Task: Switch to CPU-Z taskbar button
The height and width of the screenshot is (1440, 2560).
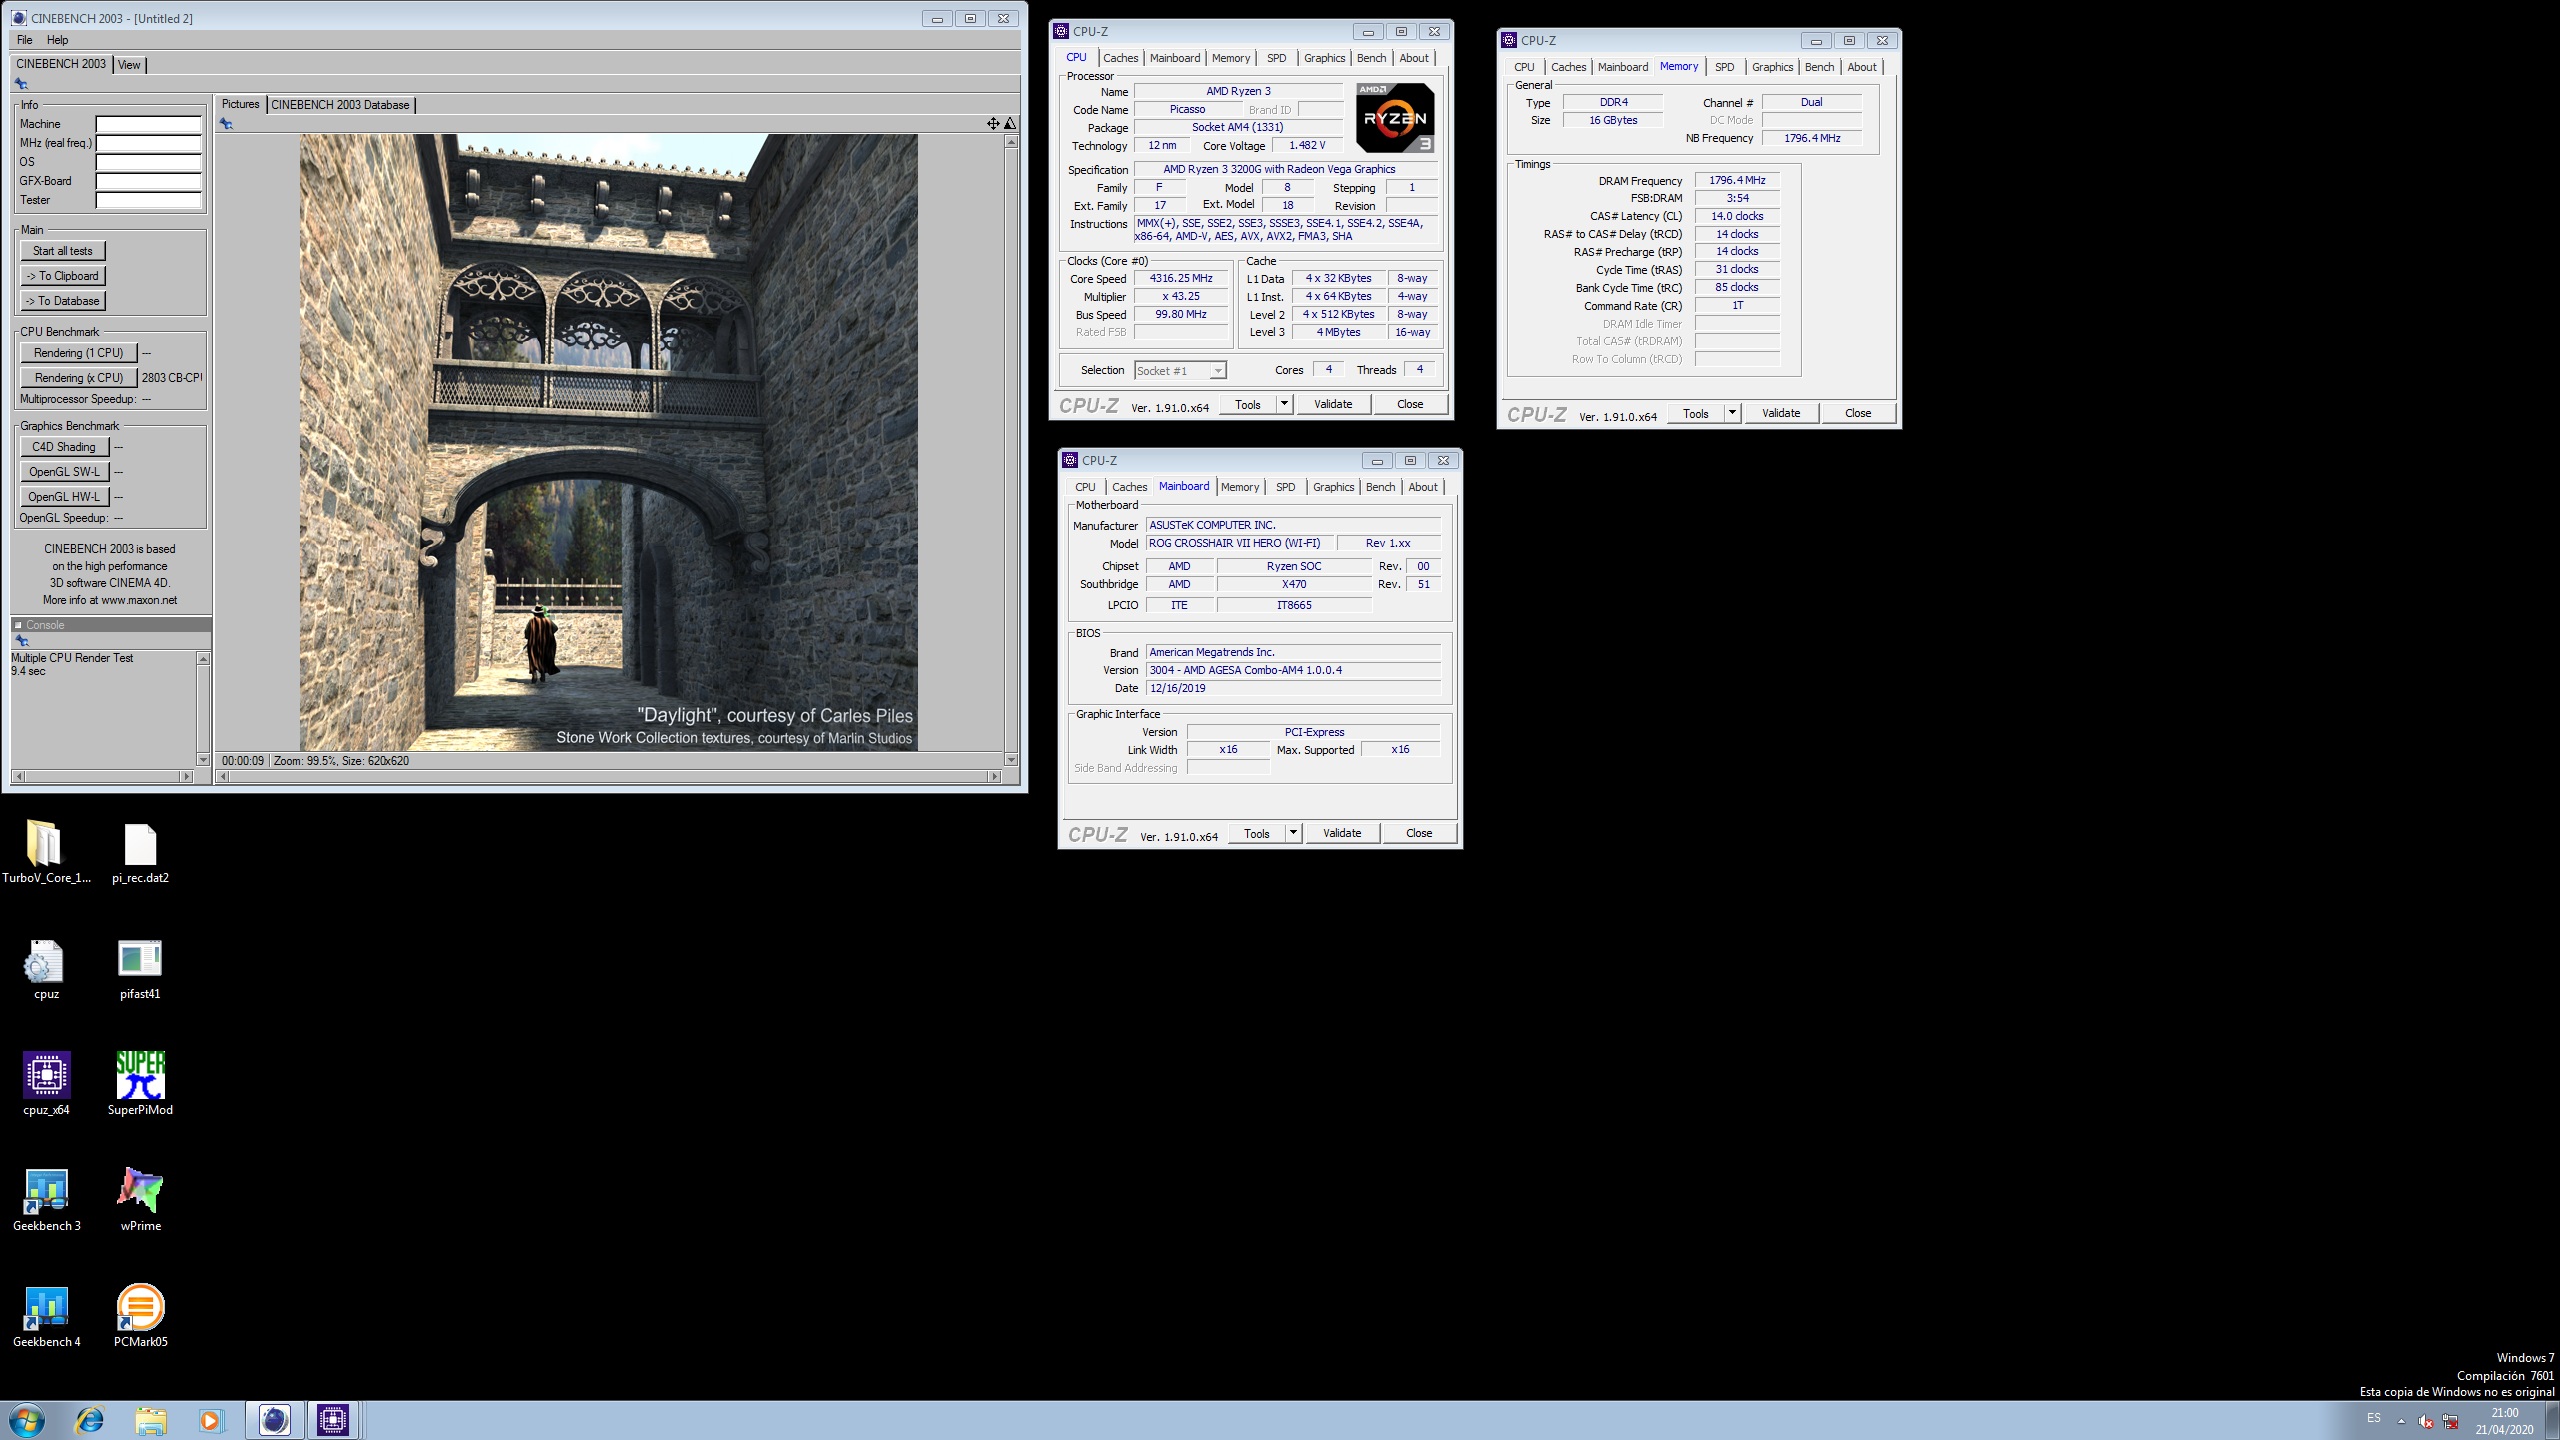Action: 333,1420
